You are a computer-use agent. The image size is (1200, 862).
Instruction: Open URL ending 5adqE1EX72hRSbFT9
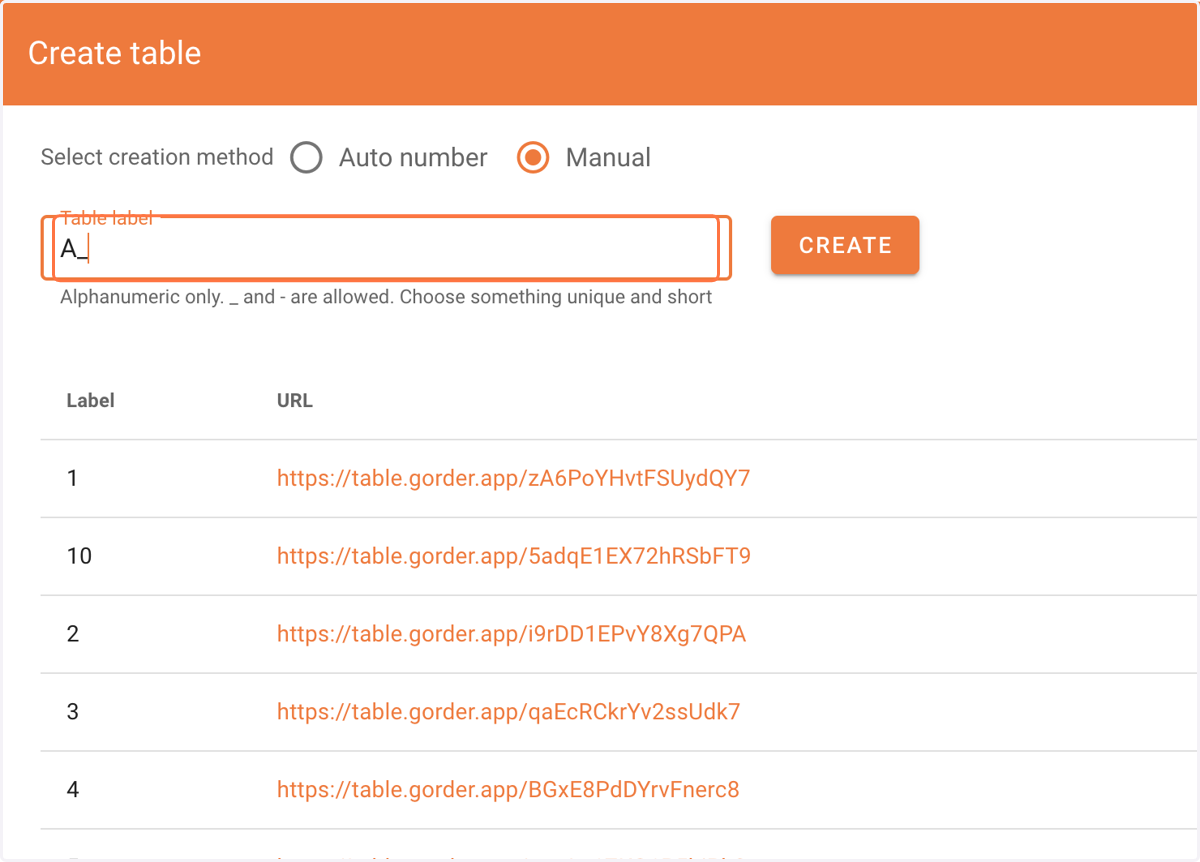point(513,556)
